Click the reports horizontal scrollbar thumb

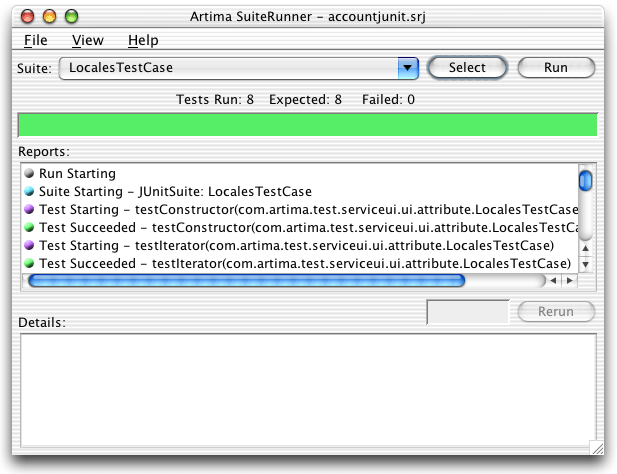[247, 281]
